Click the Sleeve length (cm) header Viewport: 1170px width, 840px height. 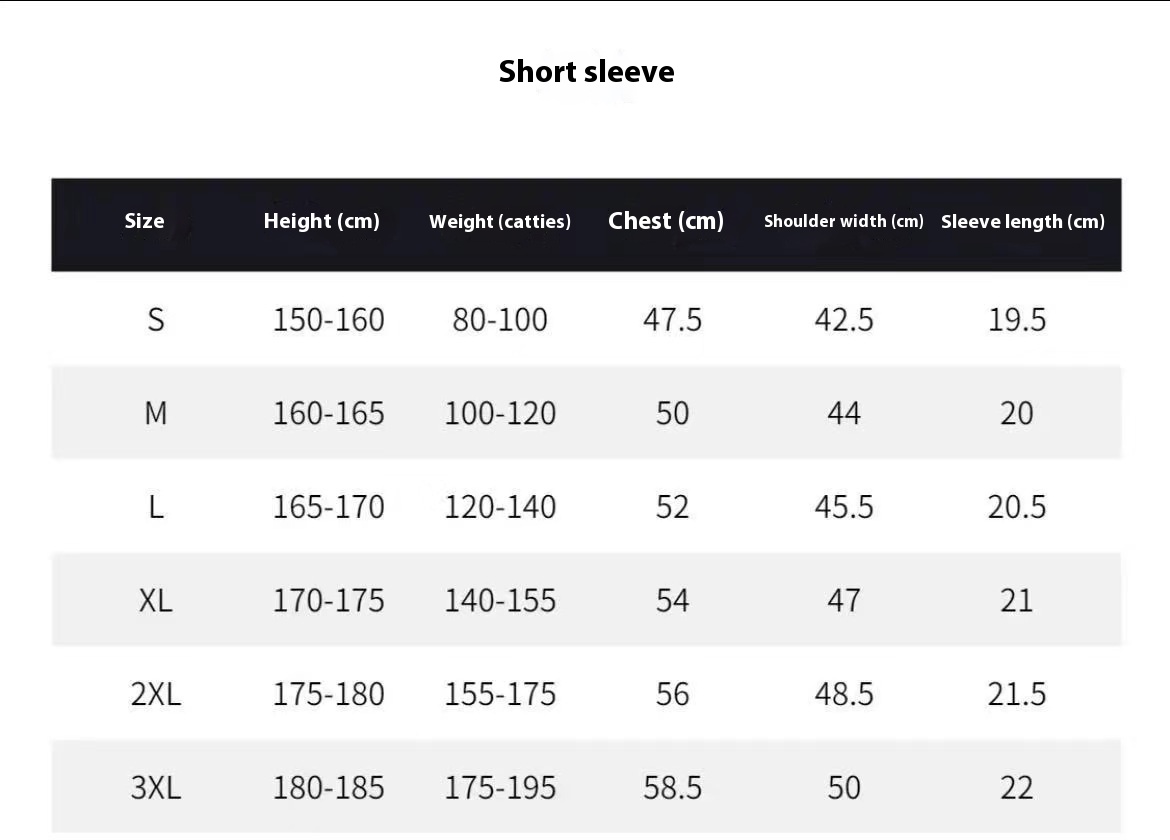(1023, 222)
